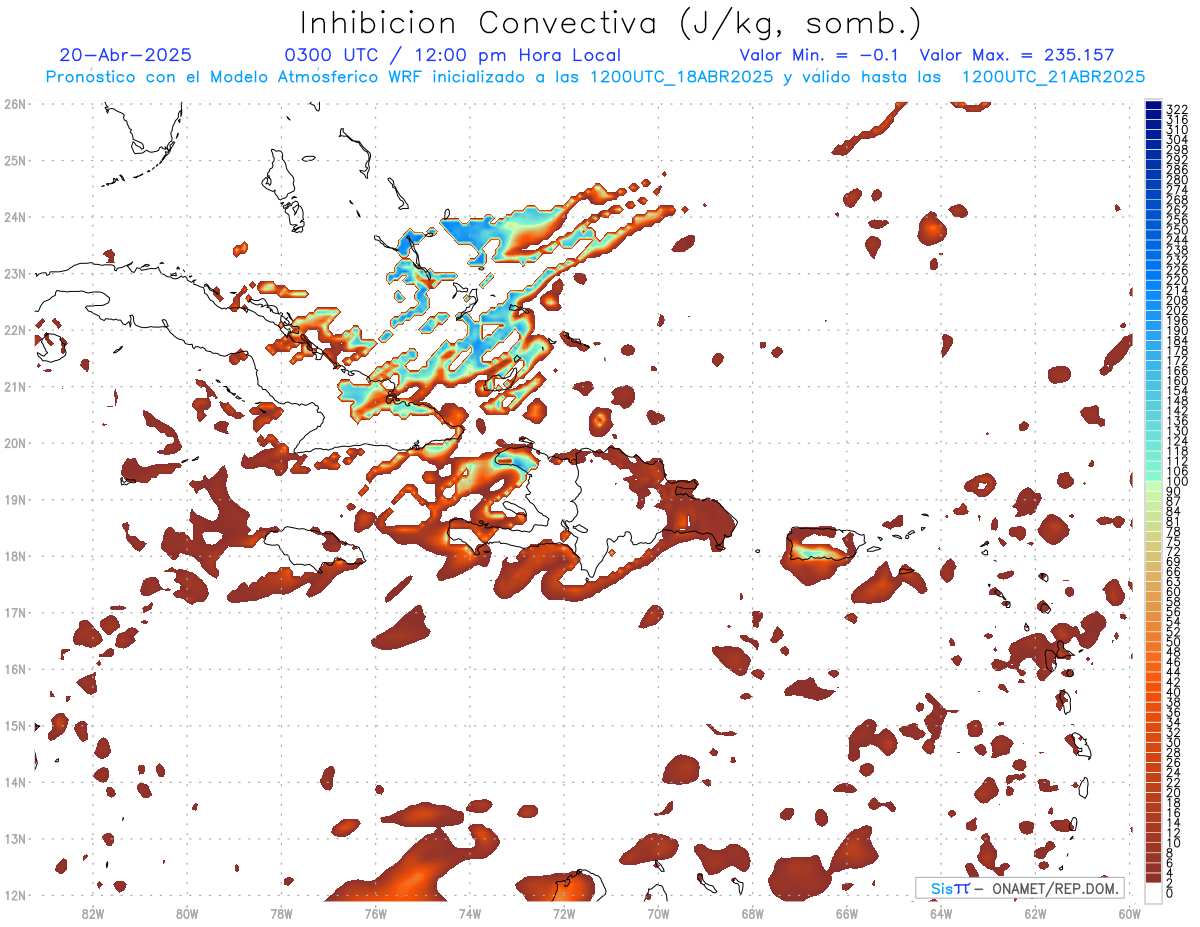Click the '322' value on the color scale
Viewport: 1200px width, 927px height.
[x=1177, y=109]
